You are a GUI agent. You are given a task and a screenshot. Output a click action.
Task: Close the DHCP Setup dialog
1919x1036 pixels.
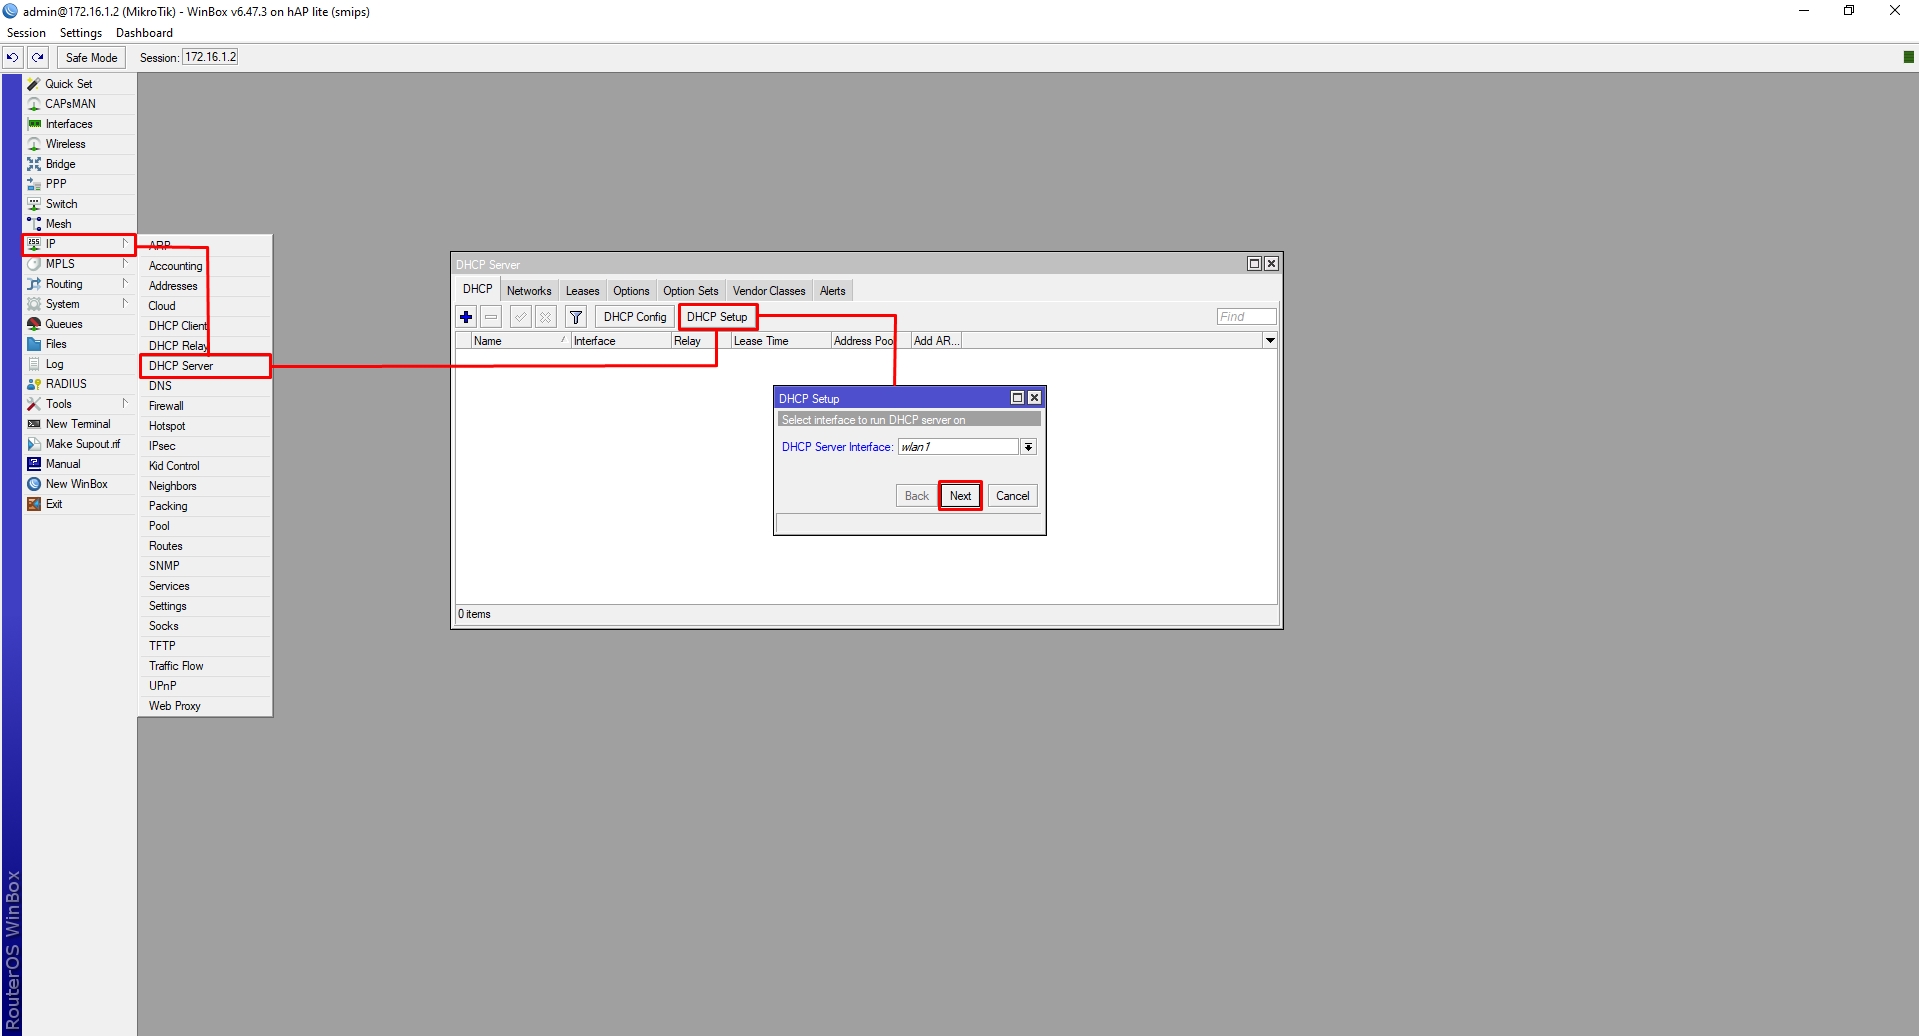coord(1035,398)
